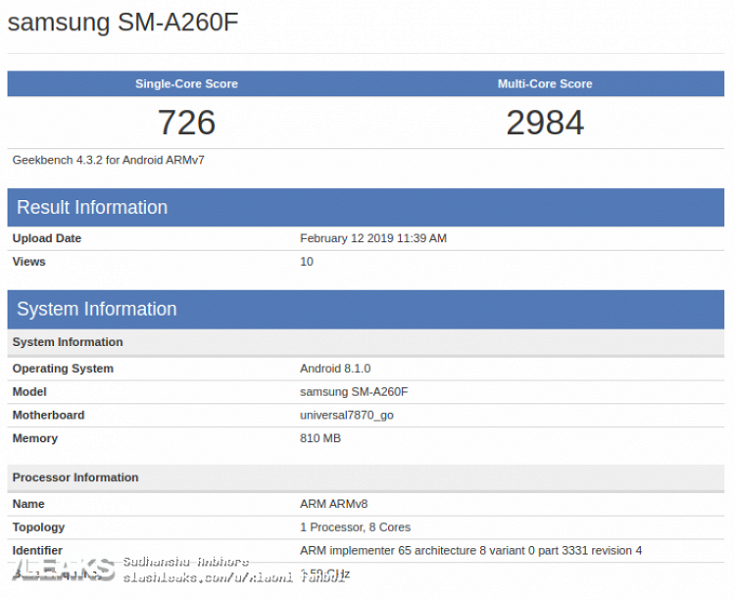Click the samsung SM-A260F page title
The height and width of the screenshot is (600, 735).
coord(123,23)
